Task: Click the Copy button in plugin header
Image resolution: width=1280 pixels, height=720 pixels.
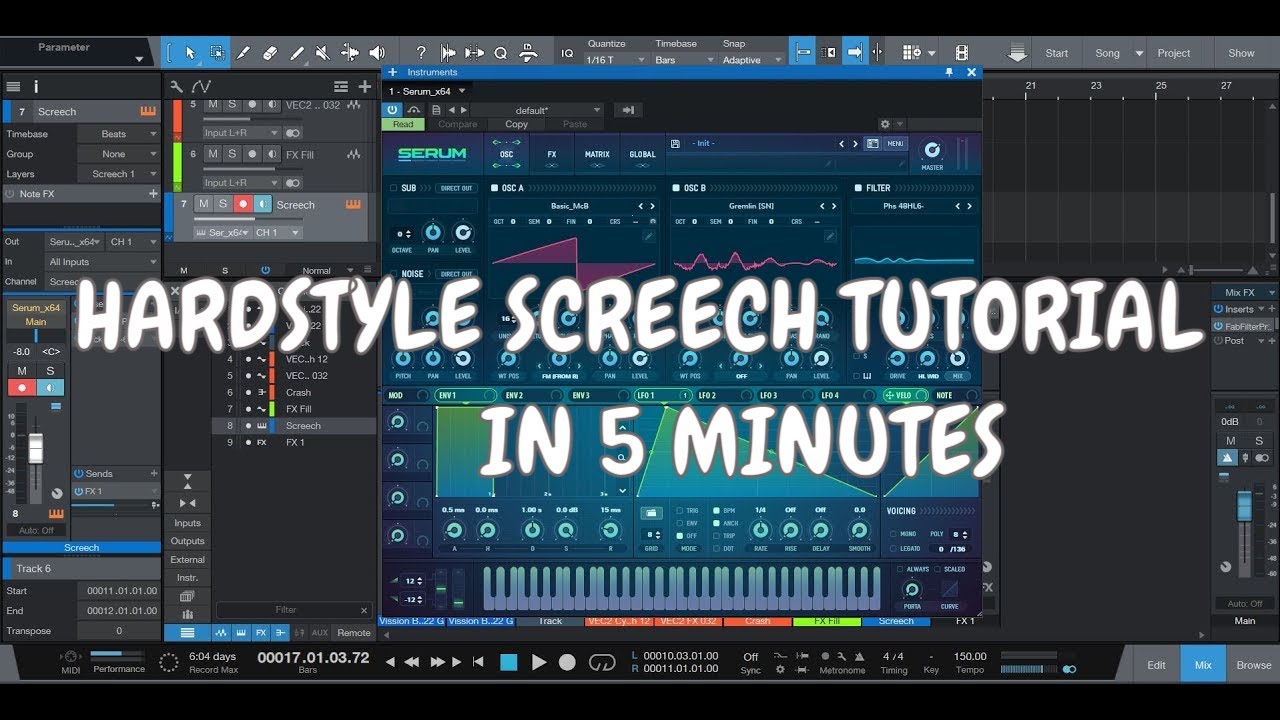Action: pyautogui.click(x=516, y=124)
